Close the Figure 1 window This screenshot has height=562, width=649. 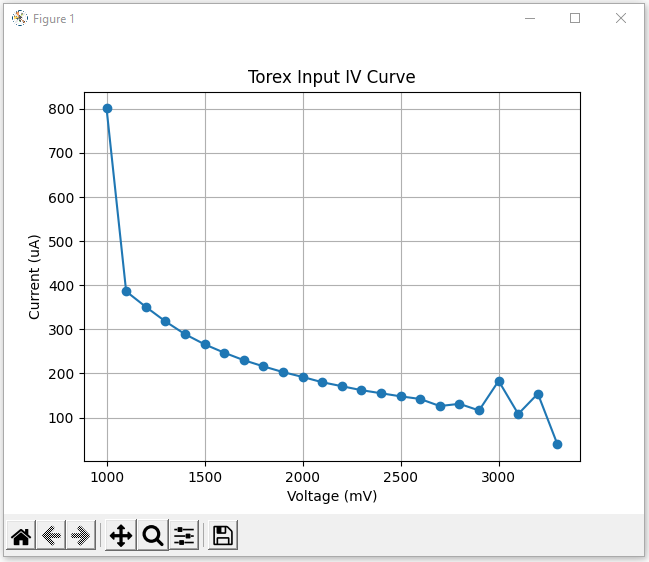pyautogui.click(x=620, y=19)
